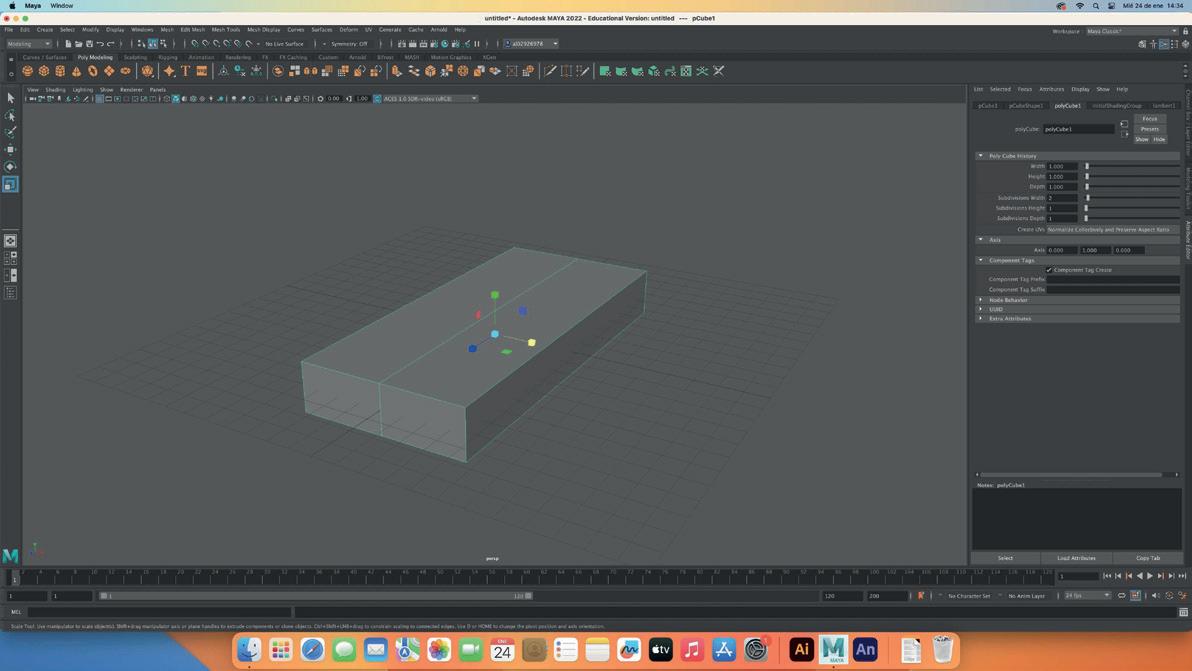Click the Multi-Cut tool shelf icon

point(550,71)
